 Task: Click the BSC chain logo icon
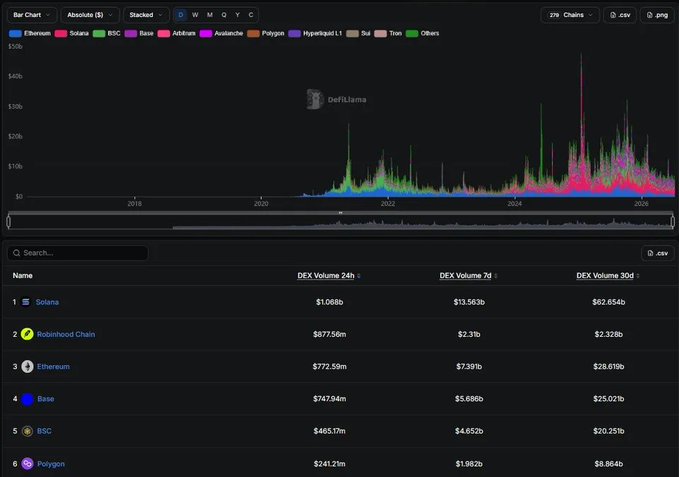(x=27, y=431)
